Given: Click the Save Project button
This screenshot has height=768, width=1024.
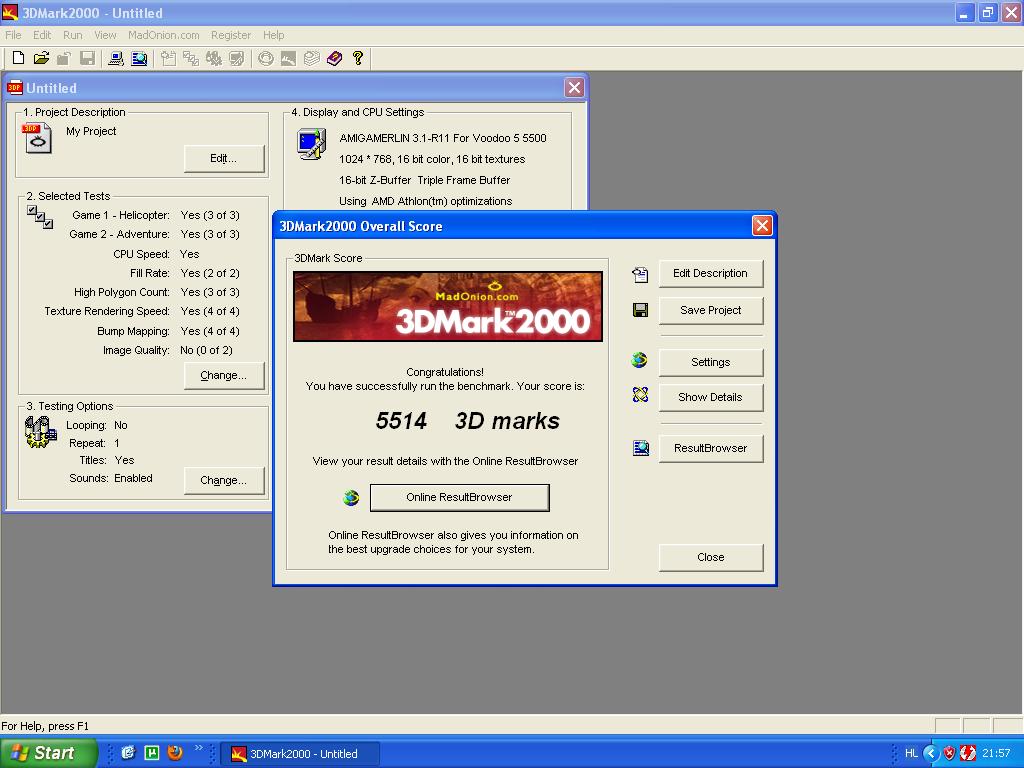Looking at the screenshot, I should 711,310.
